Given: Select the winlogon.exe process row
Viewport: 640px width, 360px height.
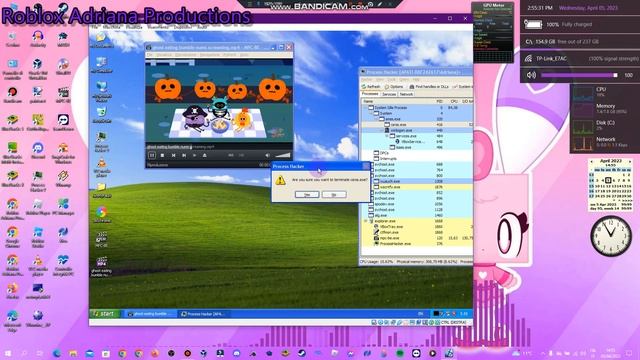Looking at the screenshot, I should (416, 130).
